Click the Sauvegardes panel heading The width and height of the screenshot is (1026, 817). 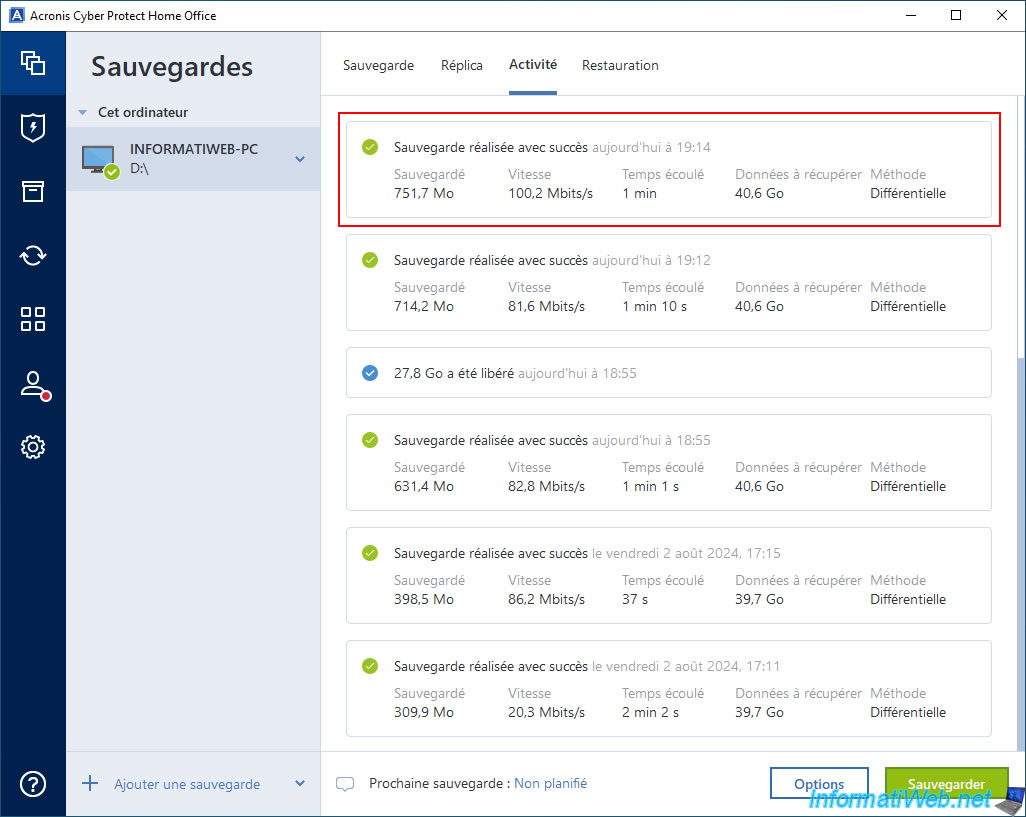(x=172, y=67)
